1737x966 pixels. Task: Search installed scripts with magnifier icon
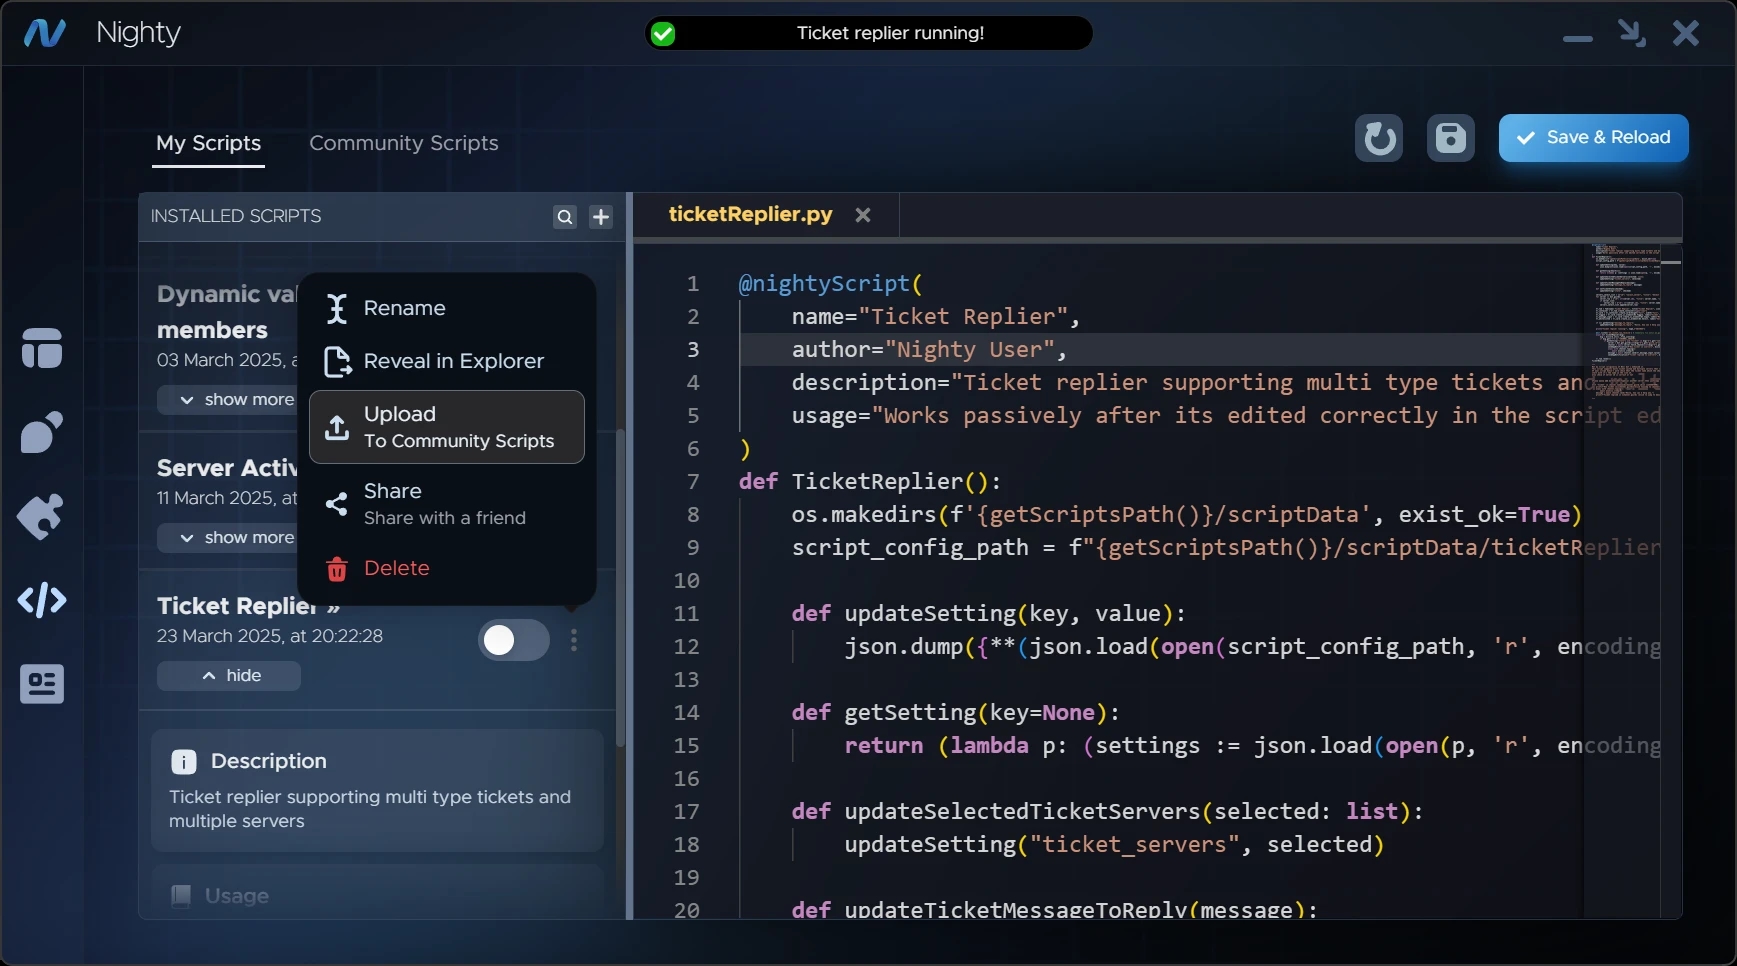[565, 217]
